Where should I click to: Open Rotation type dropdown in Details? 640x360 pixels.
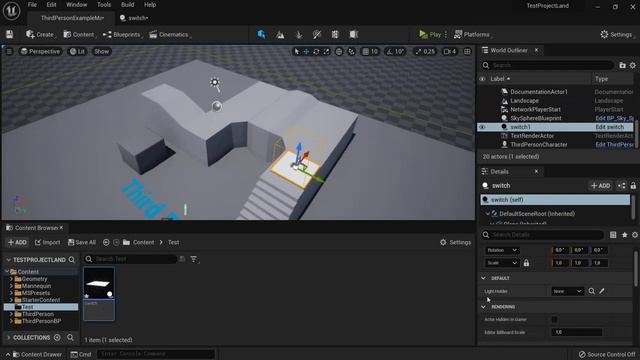point(502,250)
